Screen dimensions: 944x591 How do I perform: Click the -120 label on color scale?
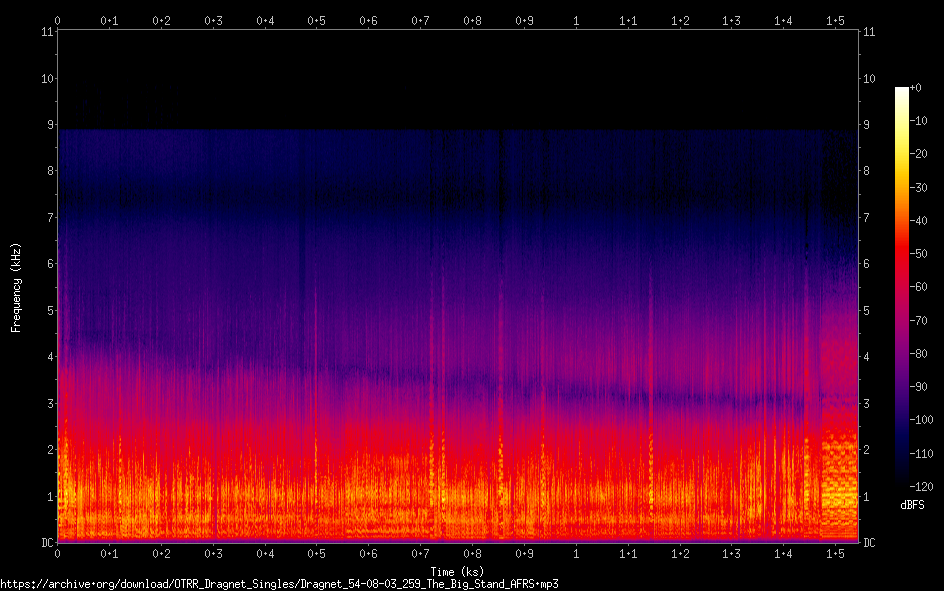pos(925,487)
